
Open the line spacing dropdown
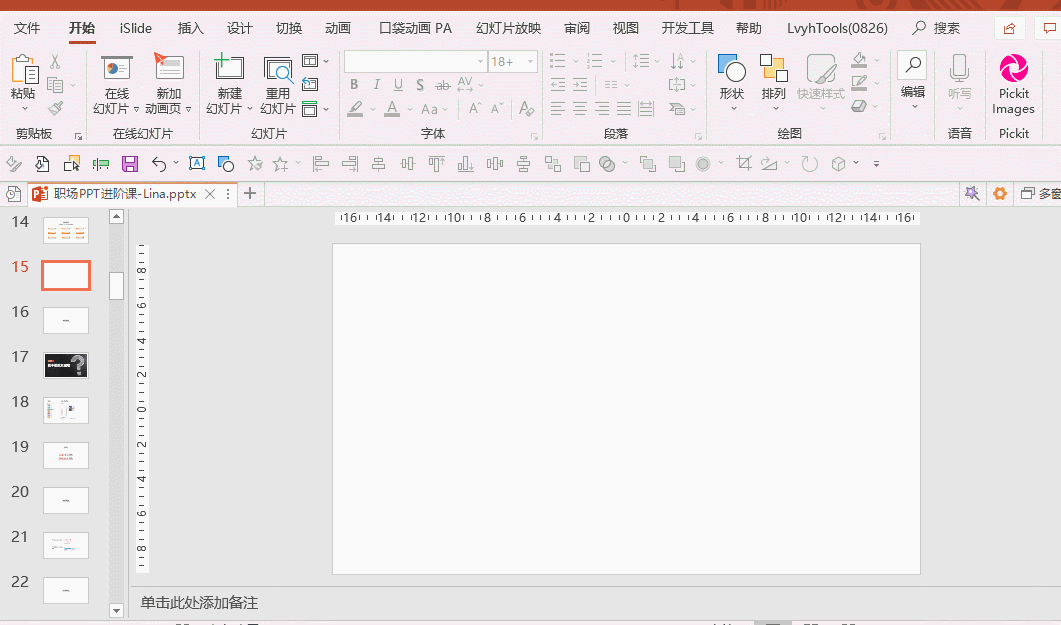pos(646,61)
